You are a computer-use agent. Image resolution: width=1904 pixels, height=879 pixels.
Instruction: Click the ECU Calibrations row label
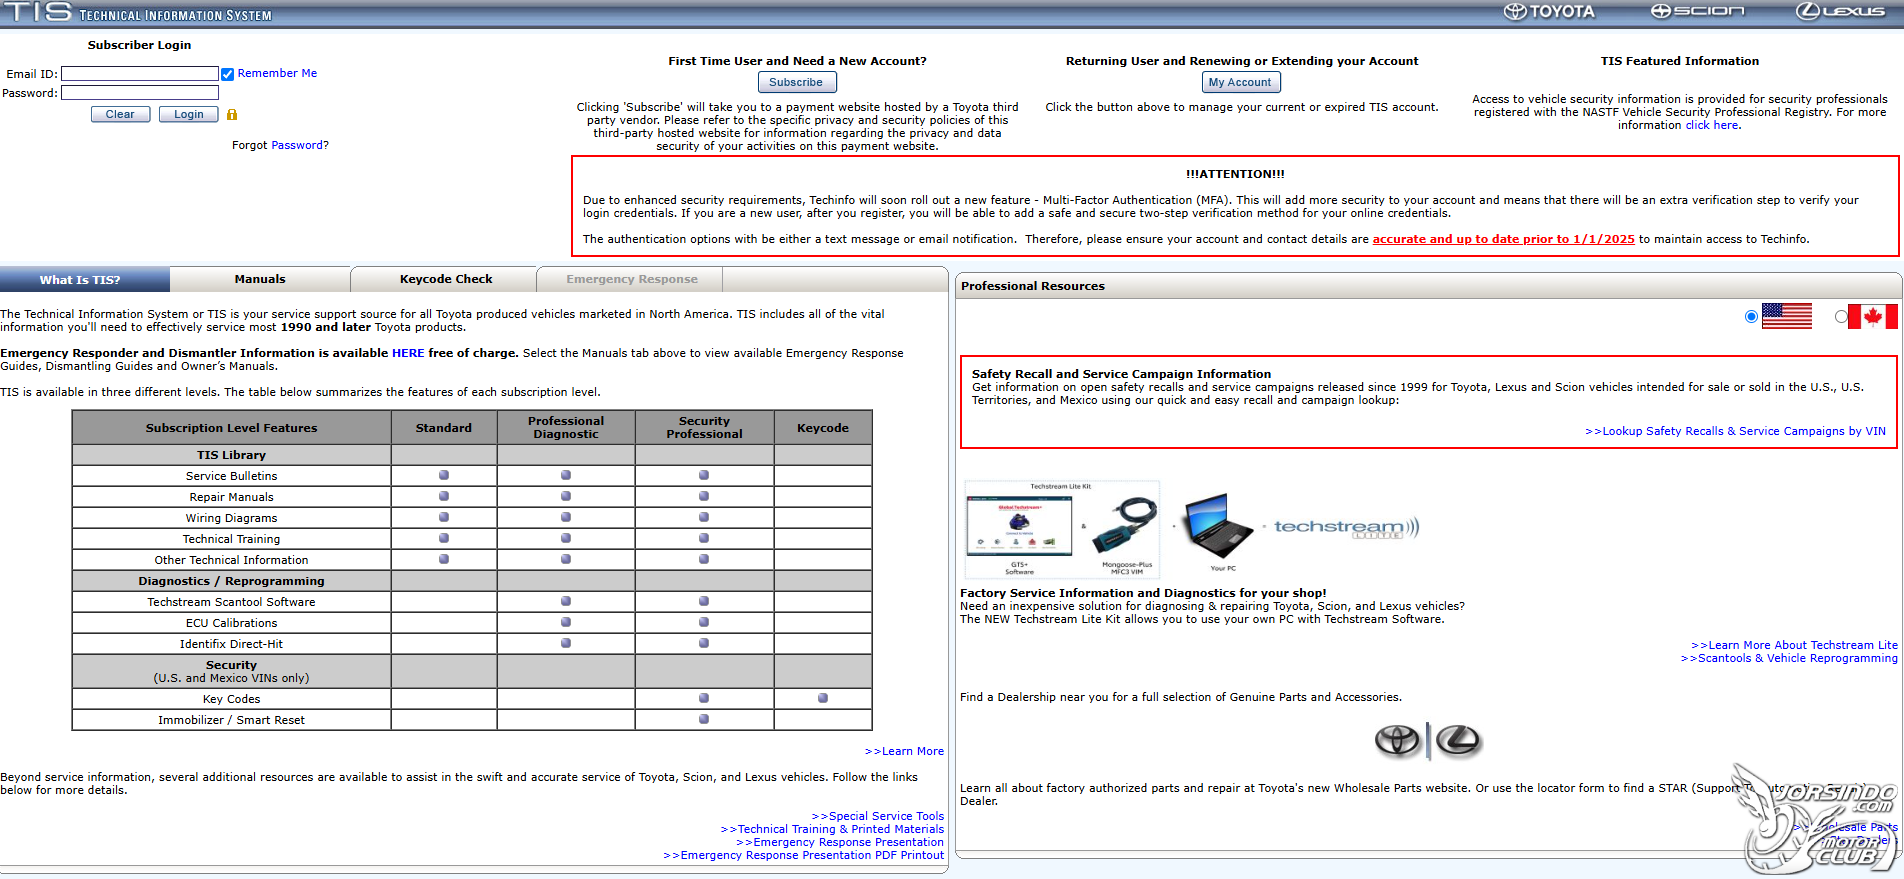click(231, 624)
